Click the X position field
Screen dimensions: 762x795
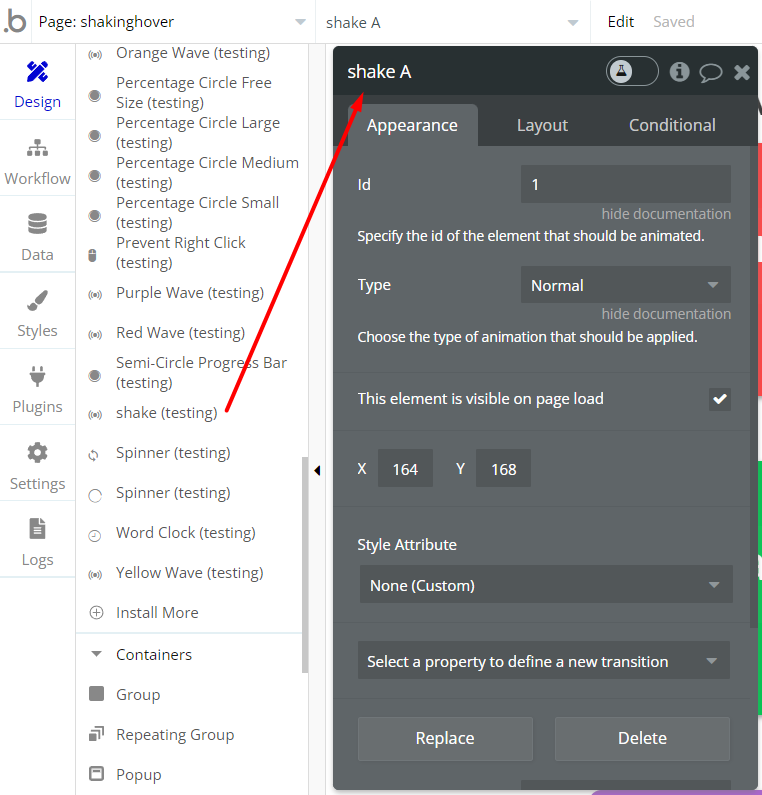coord(405,468)
